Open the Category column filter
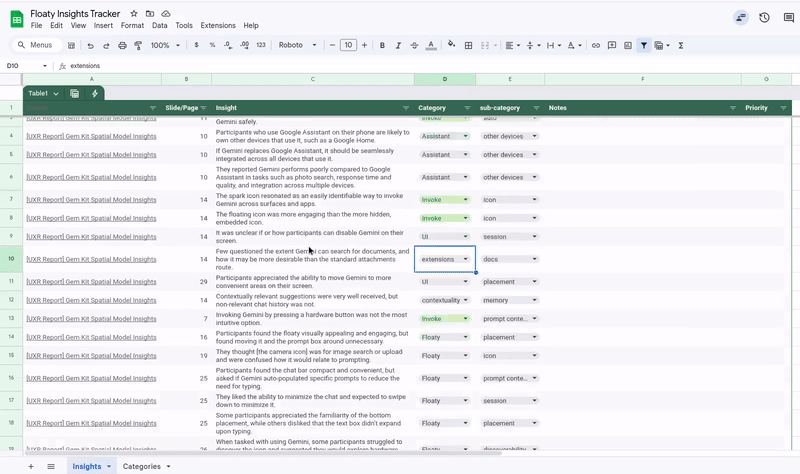This screenshot has width=800, height=474. [467, 108]
